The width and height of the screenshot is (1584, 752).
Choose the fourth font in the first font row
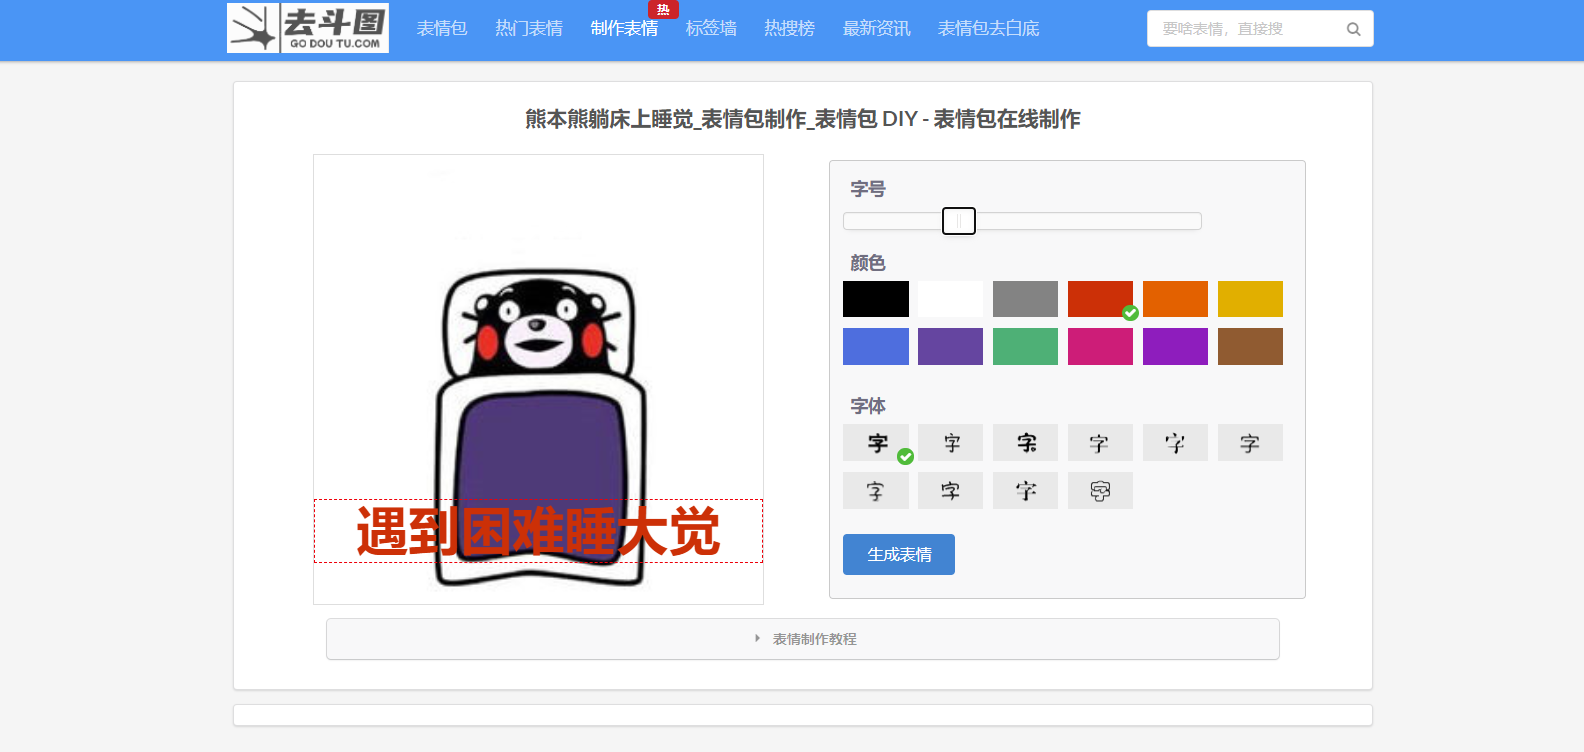click(x=1100, y=443)
